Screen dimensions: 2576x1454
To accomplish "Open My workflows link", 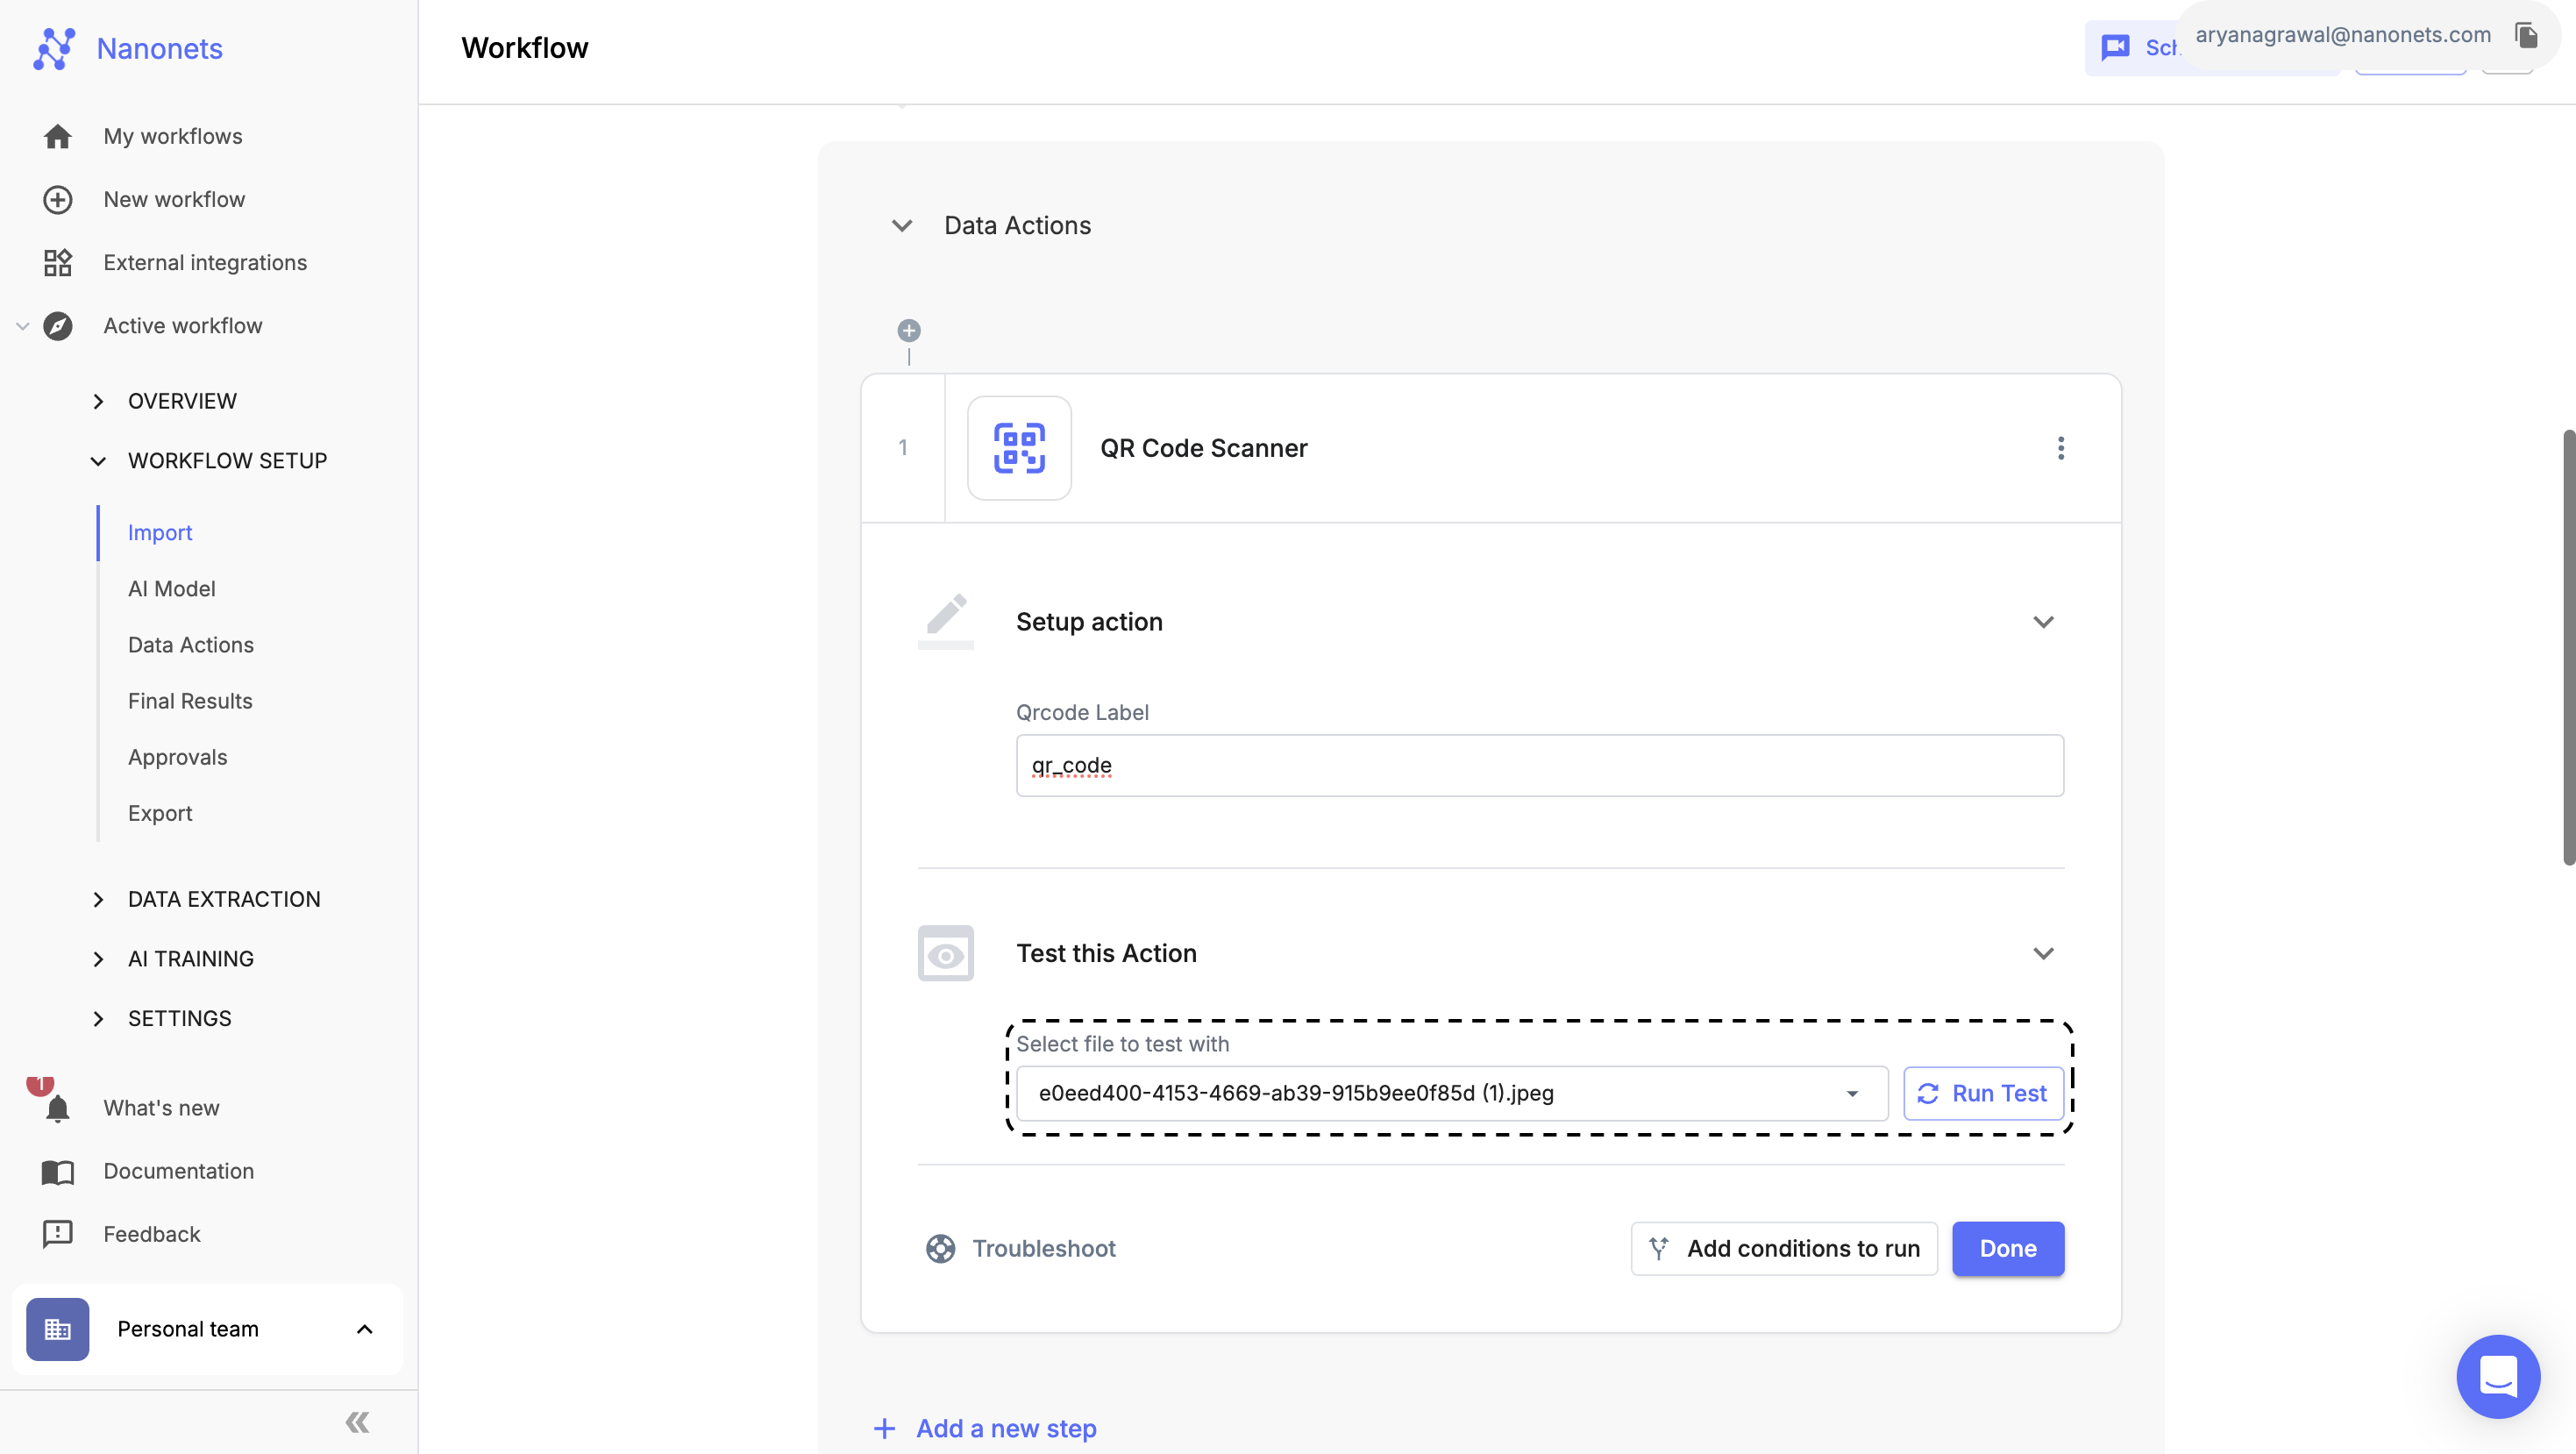I will 172,136.
